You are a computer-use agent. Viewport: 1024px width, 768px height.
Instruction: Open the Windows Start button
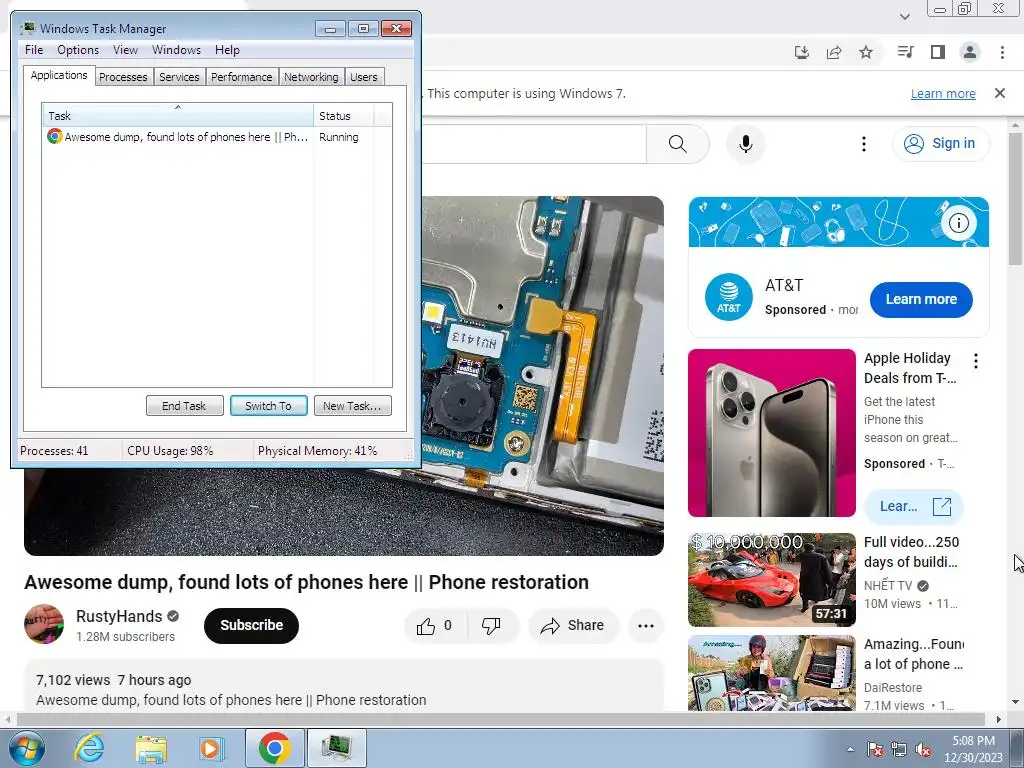point(27,748)
